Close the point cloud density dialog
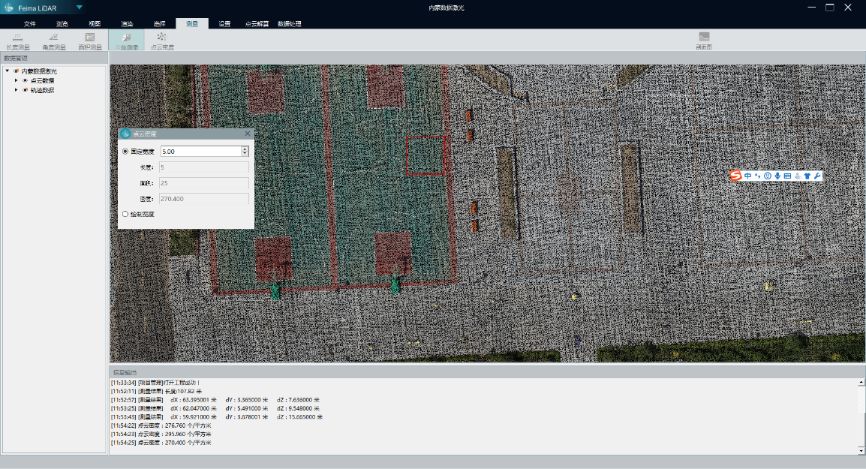 (247, 133)
